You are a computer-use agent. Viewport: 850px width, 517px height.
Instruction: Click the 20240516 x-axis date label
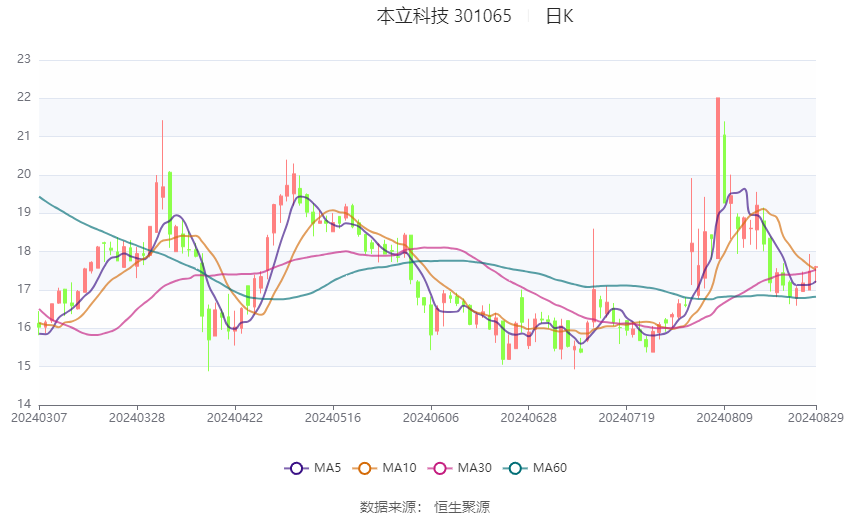[333, 418]
